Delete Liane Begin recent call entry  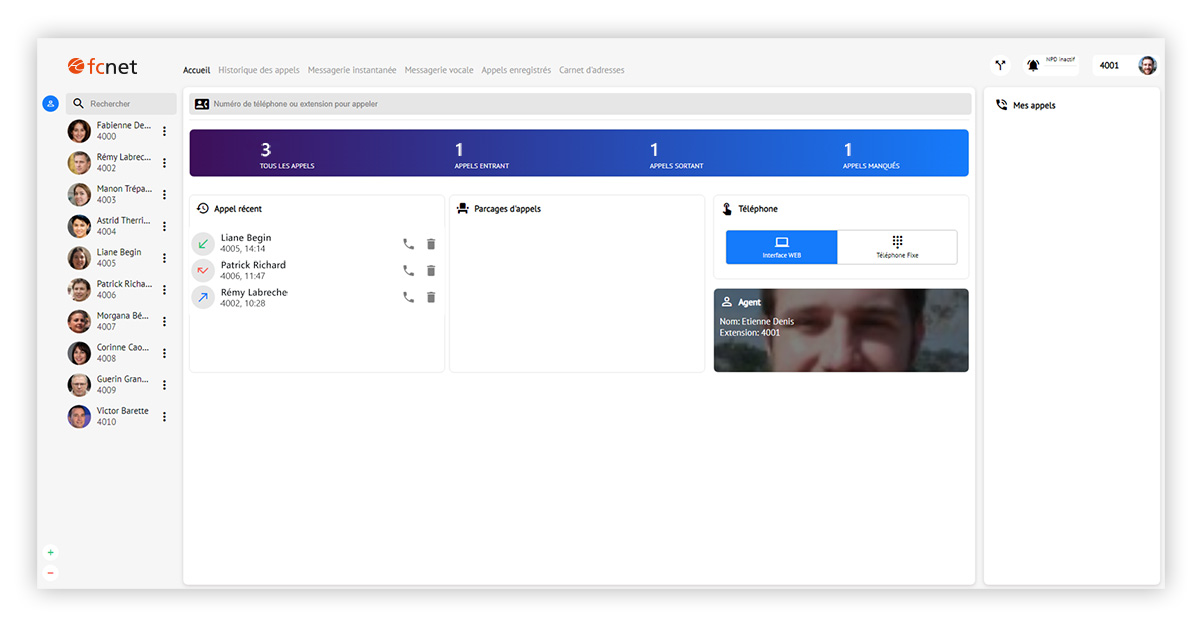coord(431,243)
